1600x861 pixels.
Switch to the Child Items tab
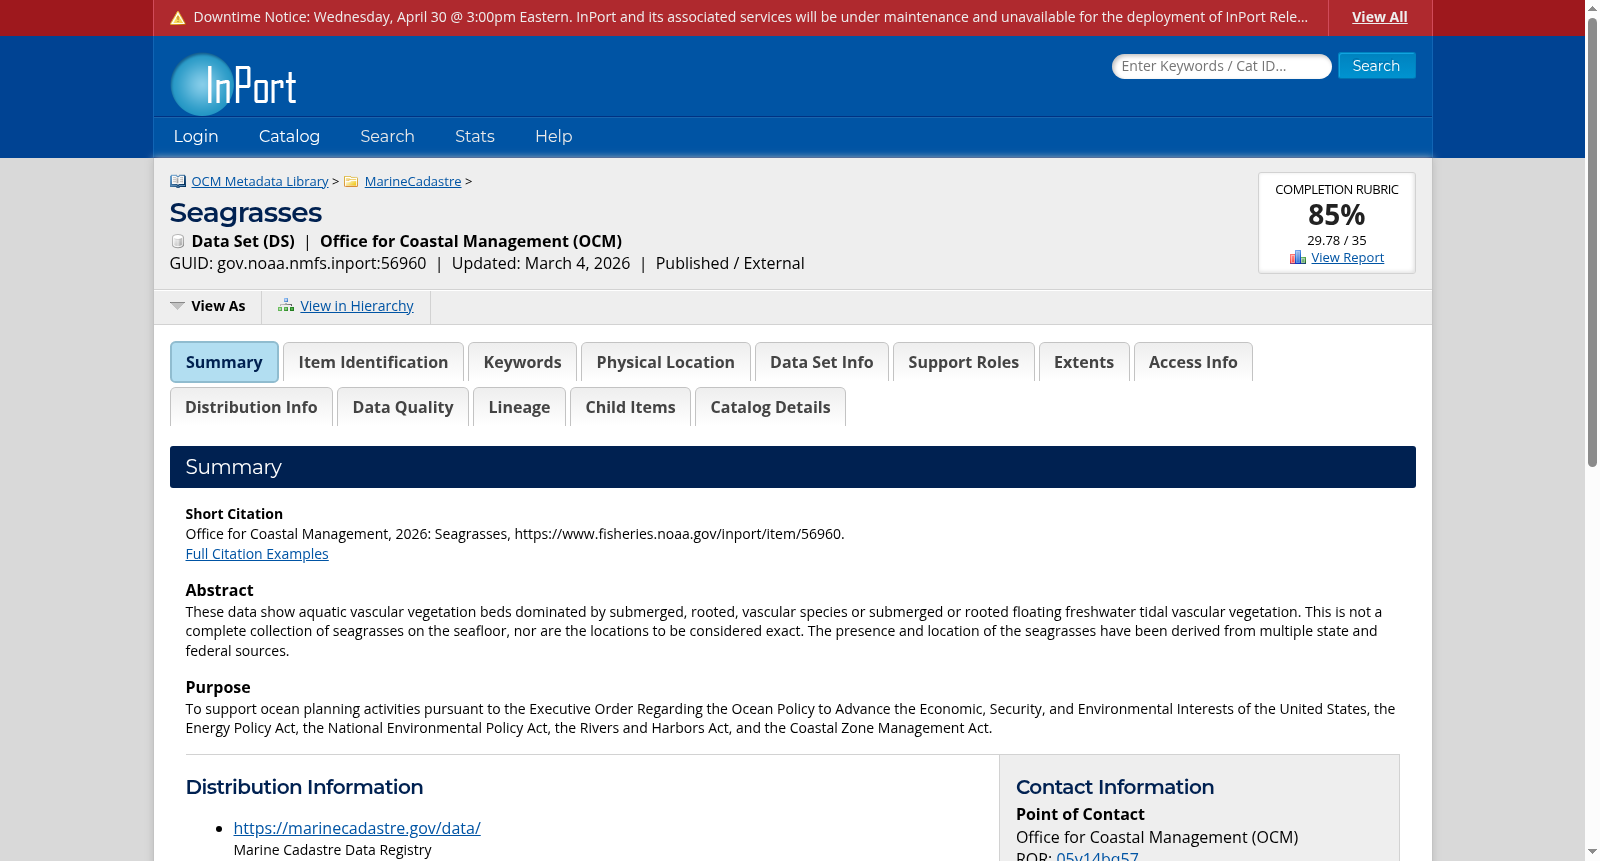[x=630, y=407]
